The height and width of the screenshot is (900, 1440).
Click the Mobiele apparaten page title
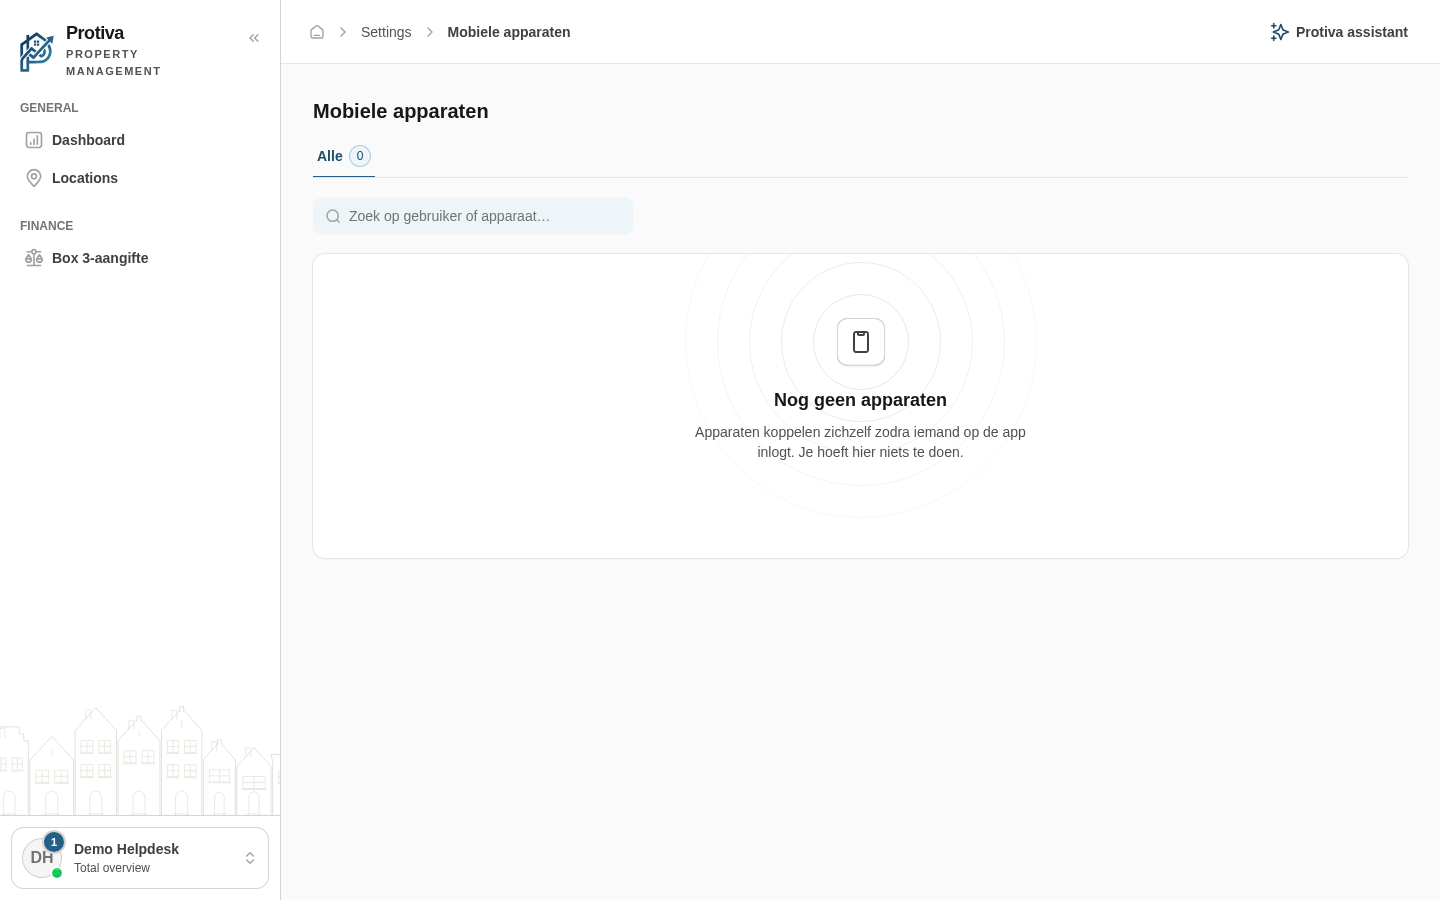(401, 111)
